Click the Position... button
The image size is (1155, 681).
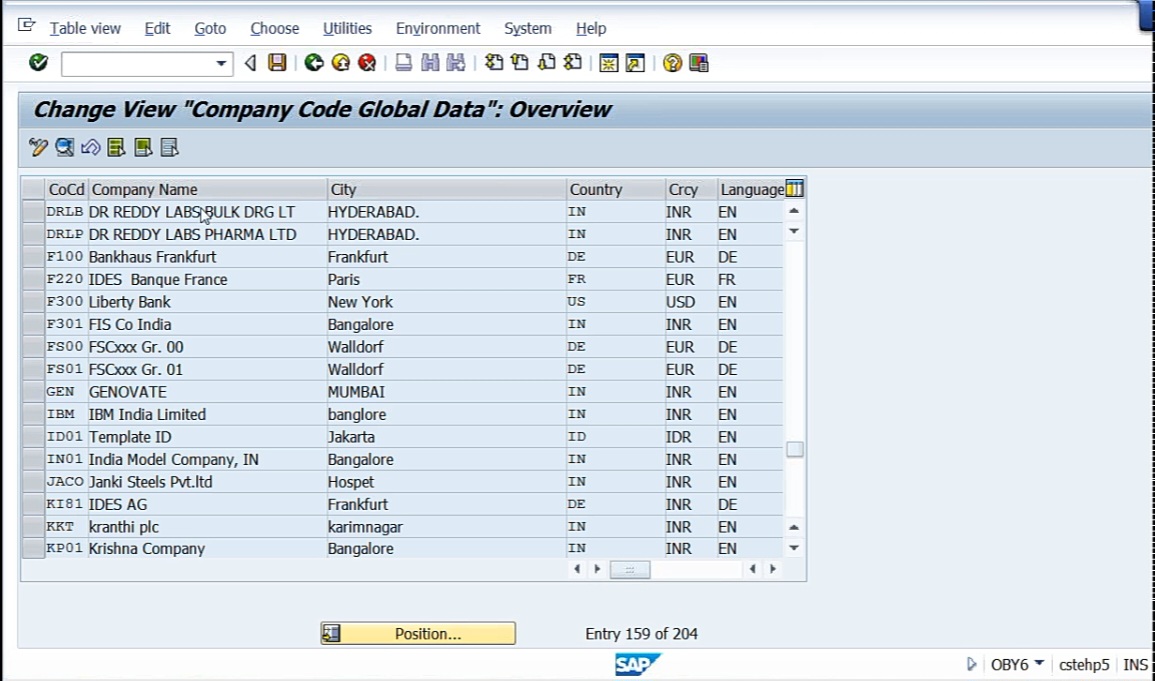(x=418, y=634)
